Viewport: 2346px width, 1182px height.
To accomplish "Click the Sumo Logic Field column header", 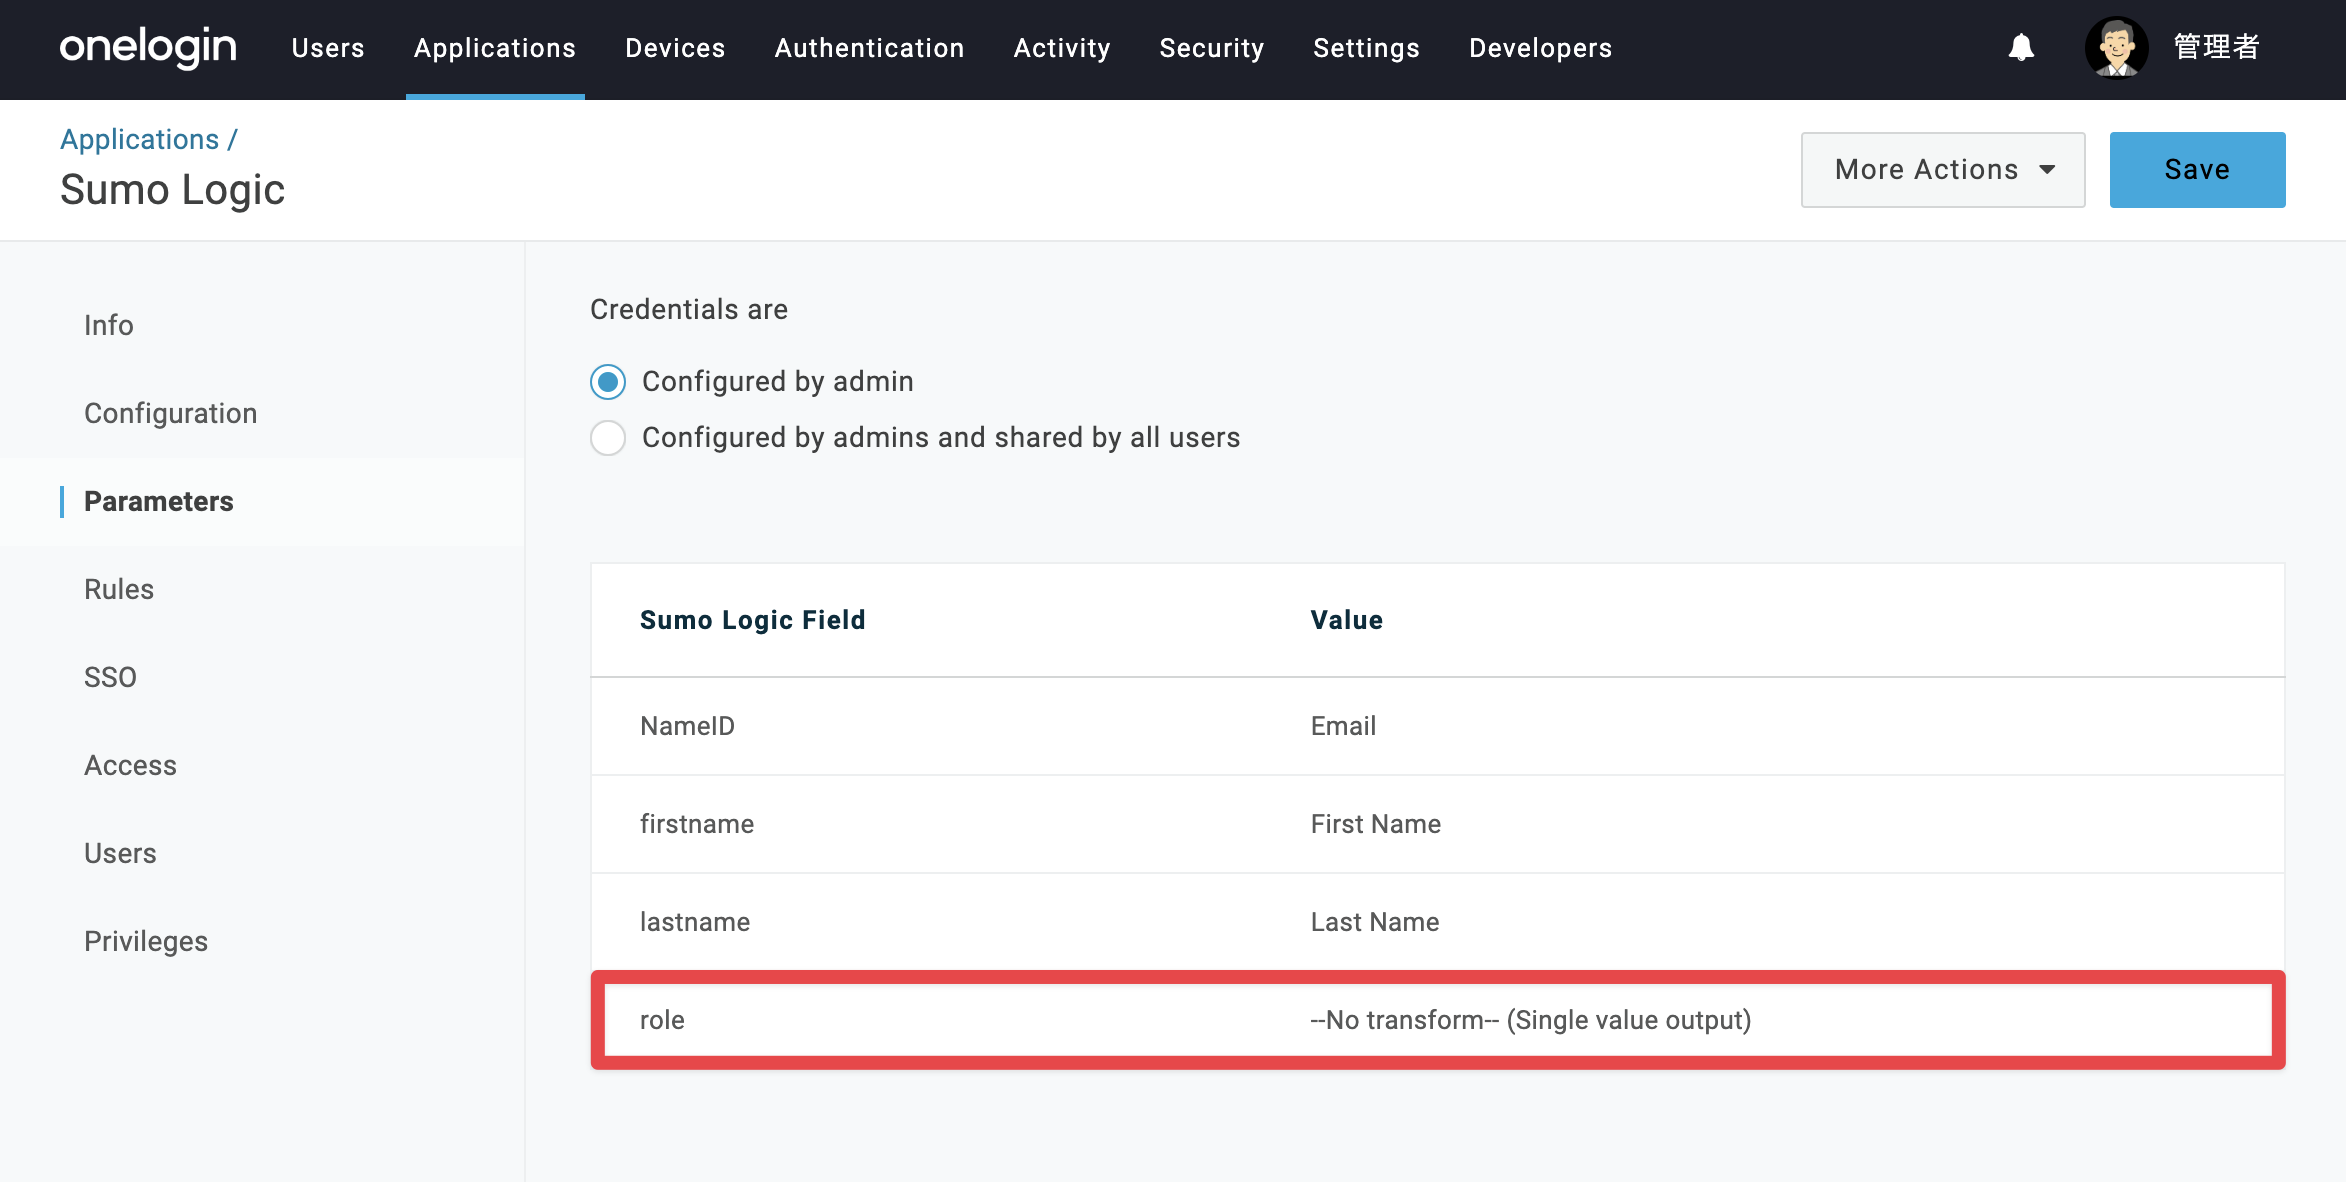I will (x=752, y=620).
